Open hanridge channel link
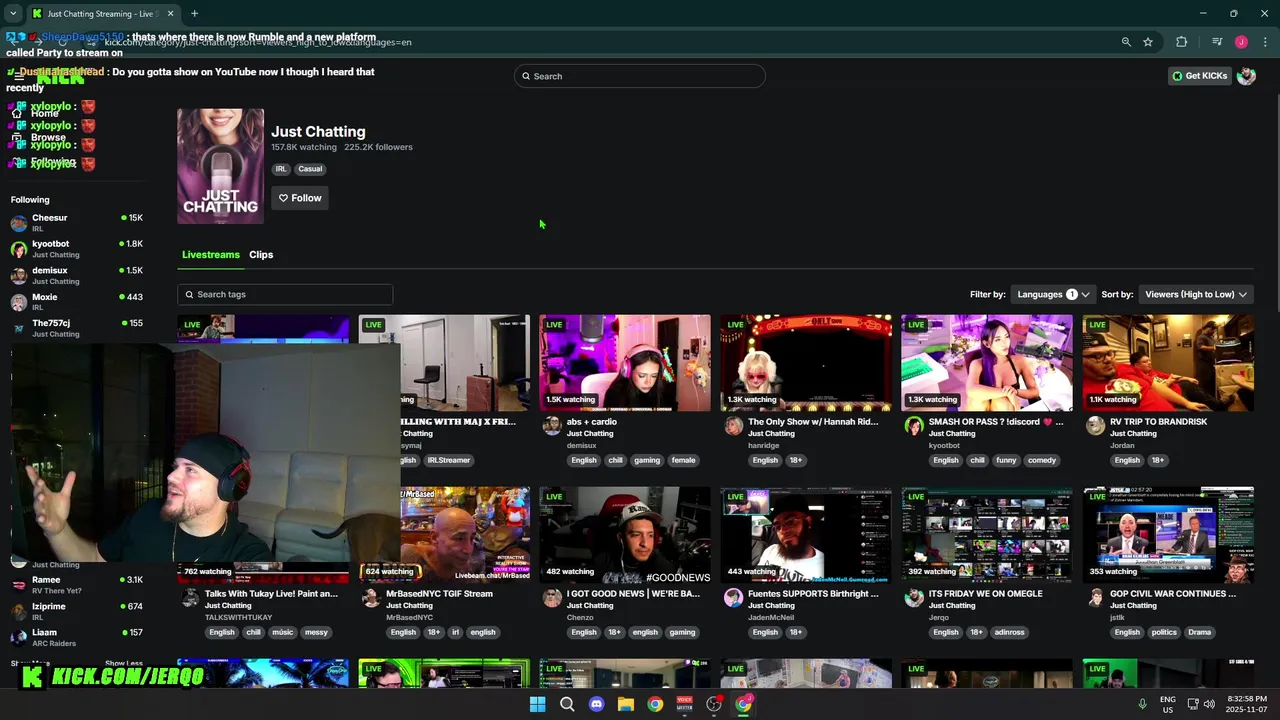This screenshot has width=1280, height=720. pos(764,446)
